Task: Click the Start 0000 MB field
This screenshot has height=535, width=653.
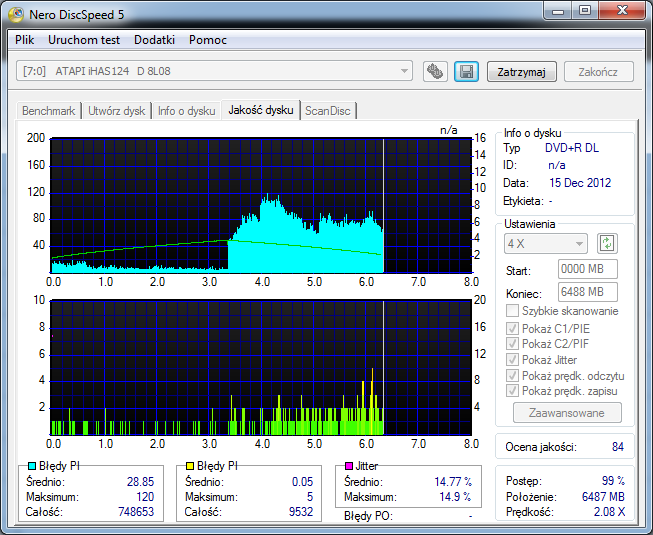Action: (x=587, y=269)
